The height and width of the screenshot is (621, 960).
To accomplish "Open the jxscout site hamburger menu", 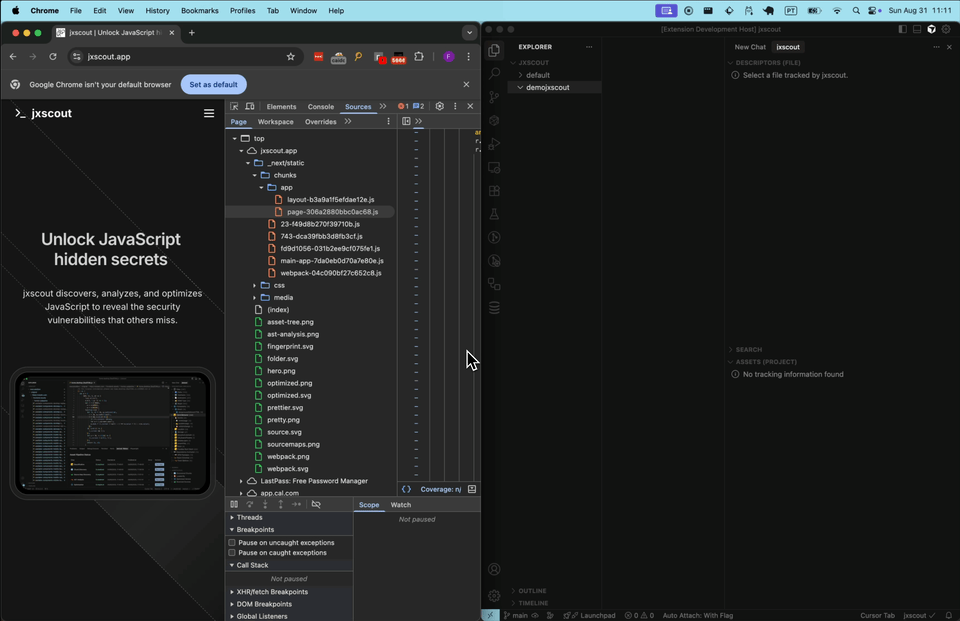I will (209, 113).
